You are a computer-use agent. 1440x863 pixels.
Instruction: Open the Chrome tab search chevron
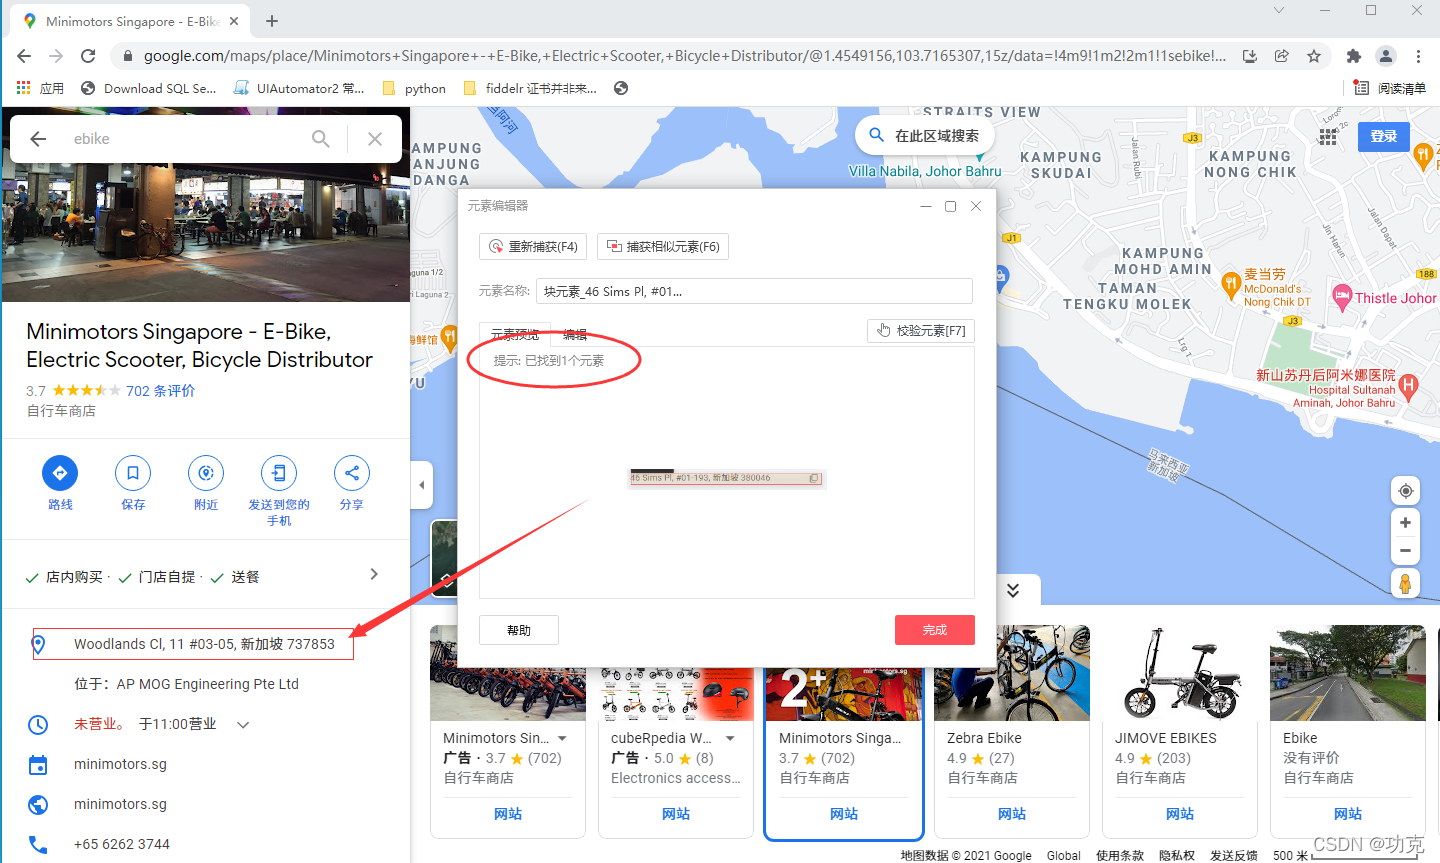coord(1279,10)
